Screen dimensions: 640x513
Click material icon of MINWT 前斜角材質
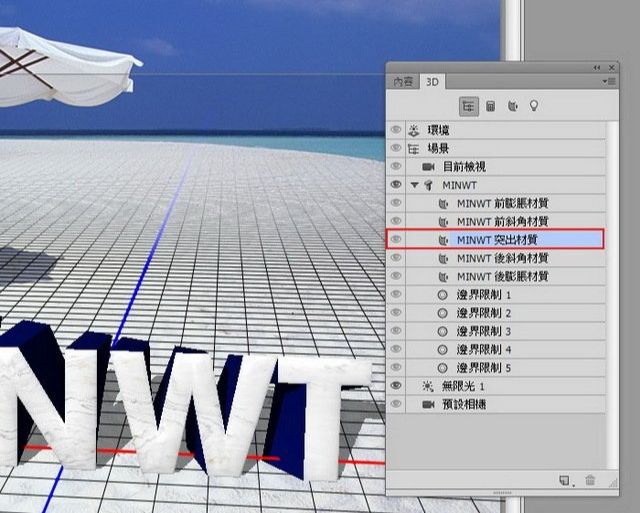coord(443,222)
